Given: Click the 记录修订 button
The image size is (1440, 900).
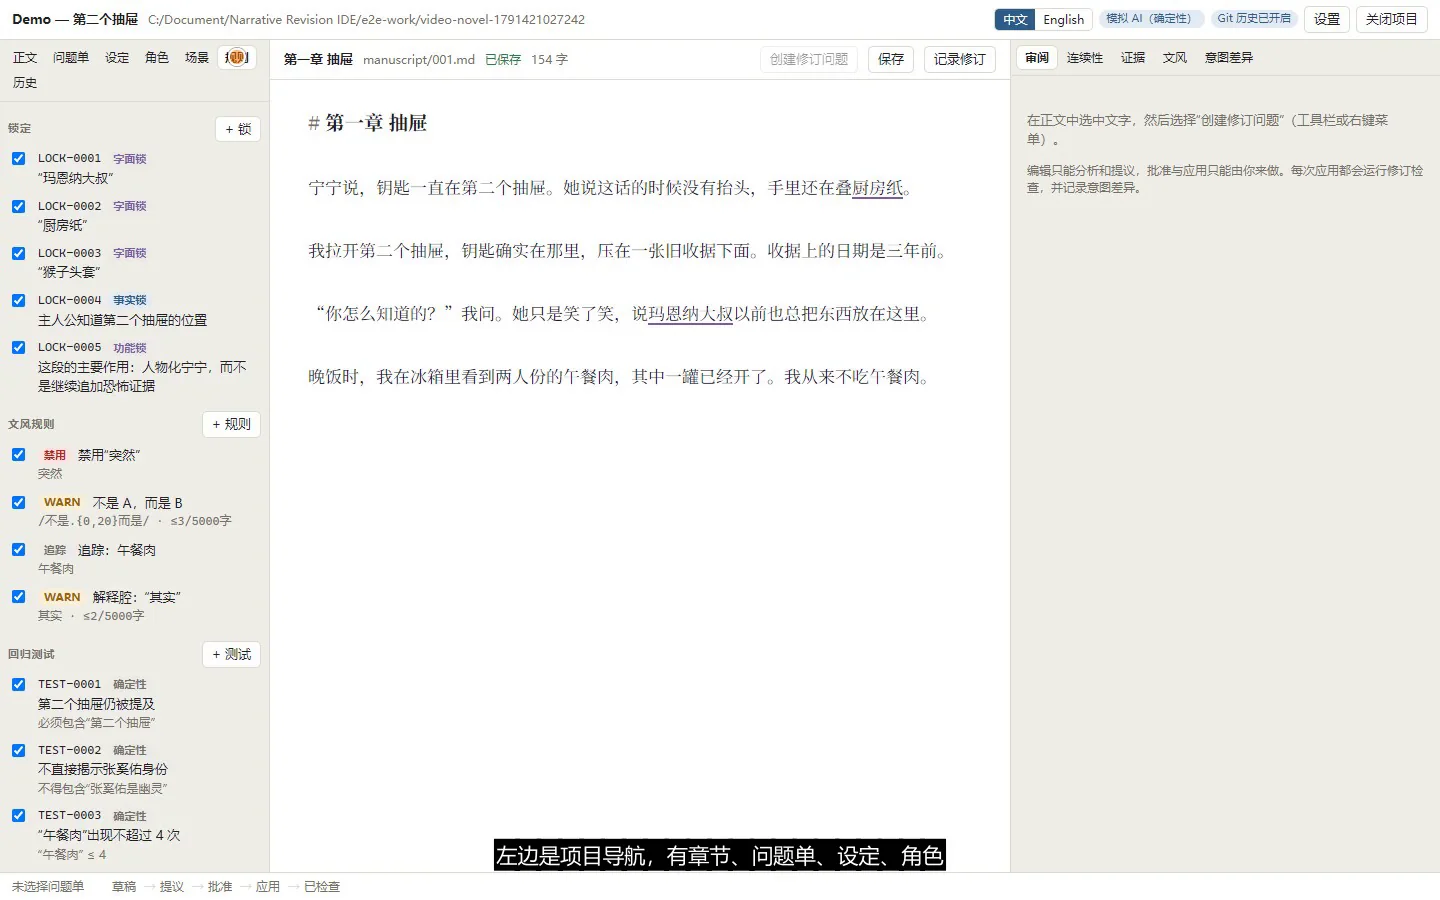Looking at the screenshot, I should click(960, 59).
